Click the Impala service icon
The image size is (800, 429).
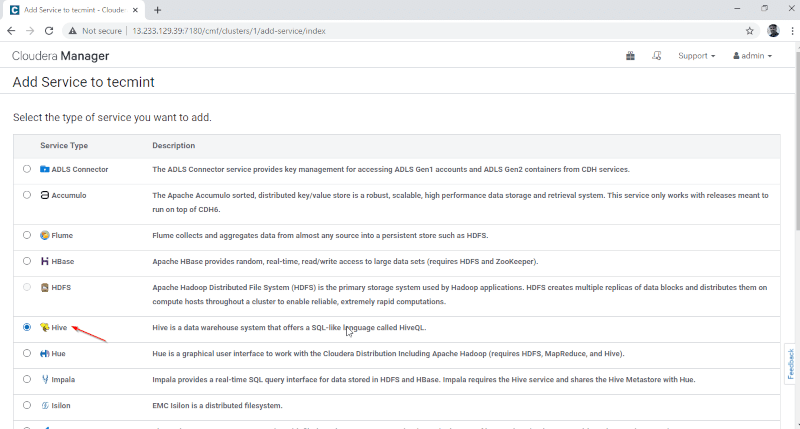pyautogui.click(x=45, y=379)
